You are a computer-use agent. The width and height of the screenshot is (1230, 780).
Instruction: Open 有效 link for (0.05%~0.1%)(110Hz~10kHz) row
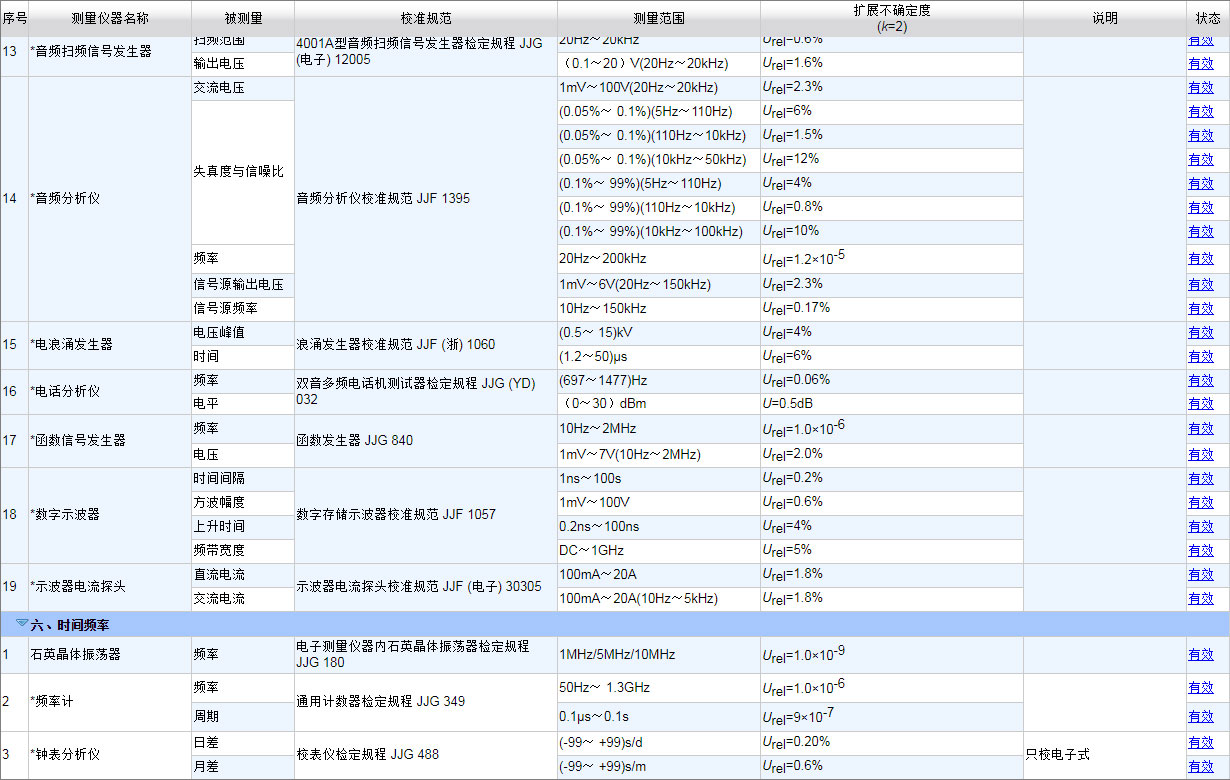(x=1200, y=135)
